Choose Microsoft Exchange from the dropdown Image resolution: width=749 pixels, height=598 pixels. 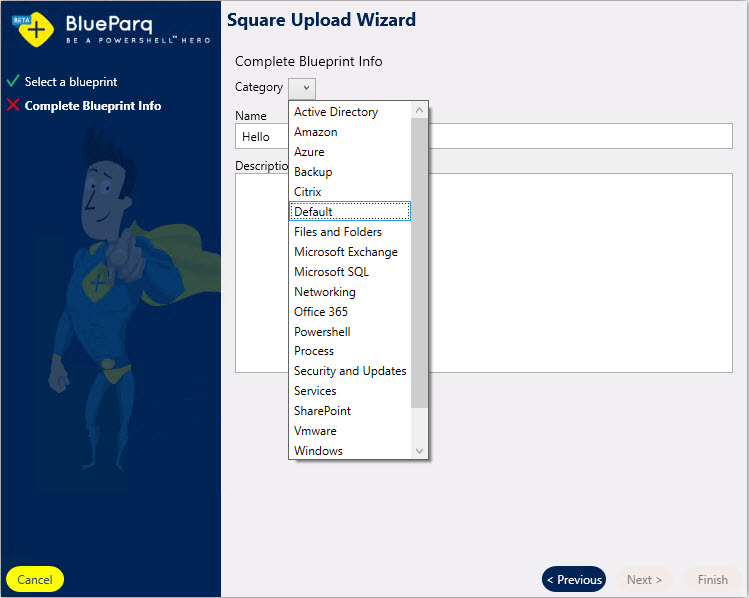(346, 252)
